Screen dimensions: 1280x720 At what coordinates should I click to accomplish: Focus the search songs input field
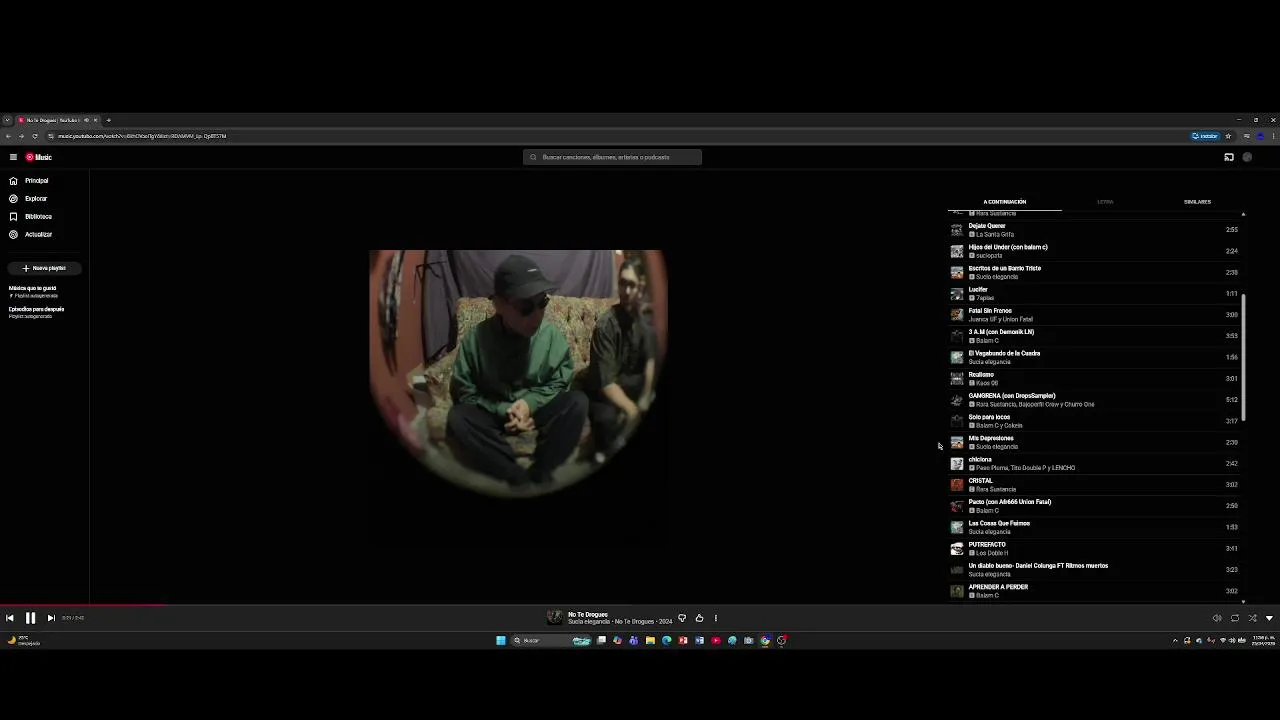tap(612, 157)
